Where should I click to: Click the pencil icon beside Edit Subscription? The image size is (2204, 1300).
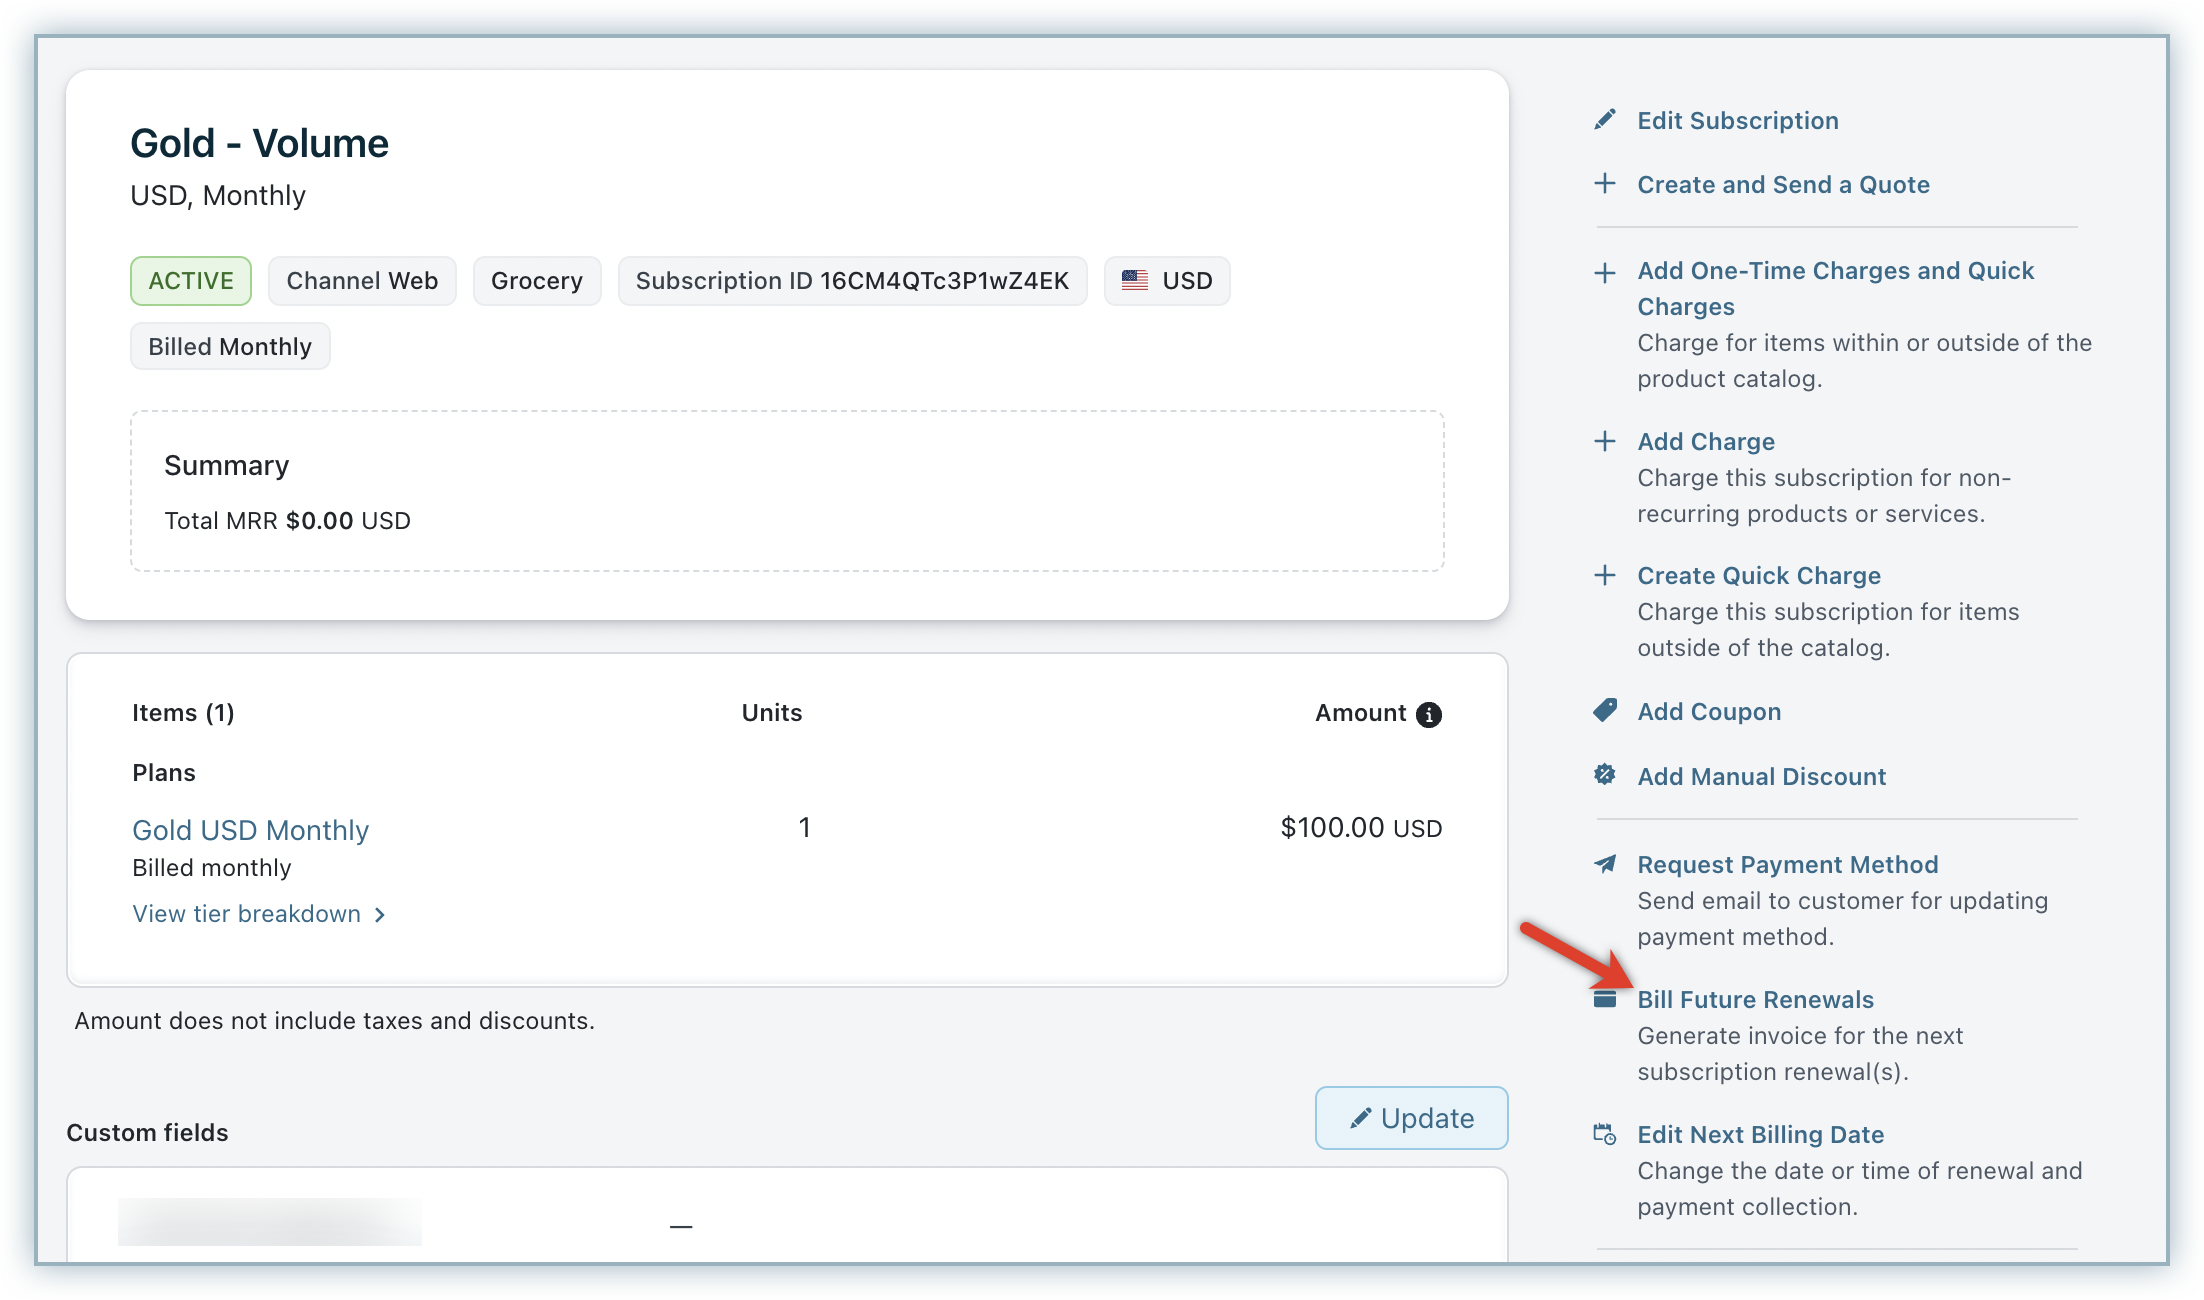(1604, 120)
